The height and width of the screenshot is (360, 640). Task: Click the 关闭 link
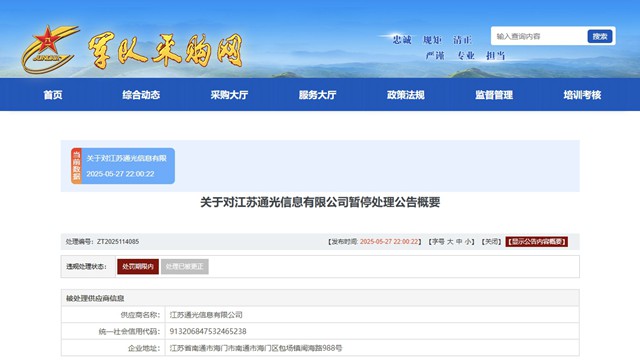coord(491,242)
